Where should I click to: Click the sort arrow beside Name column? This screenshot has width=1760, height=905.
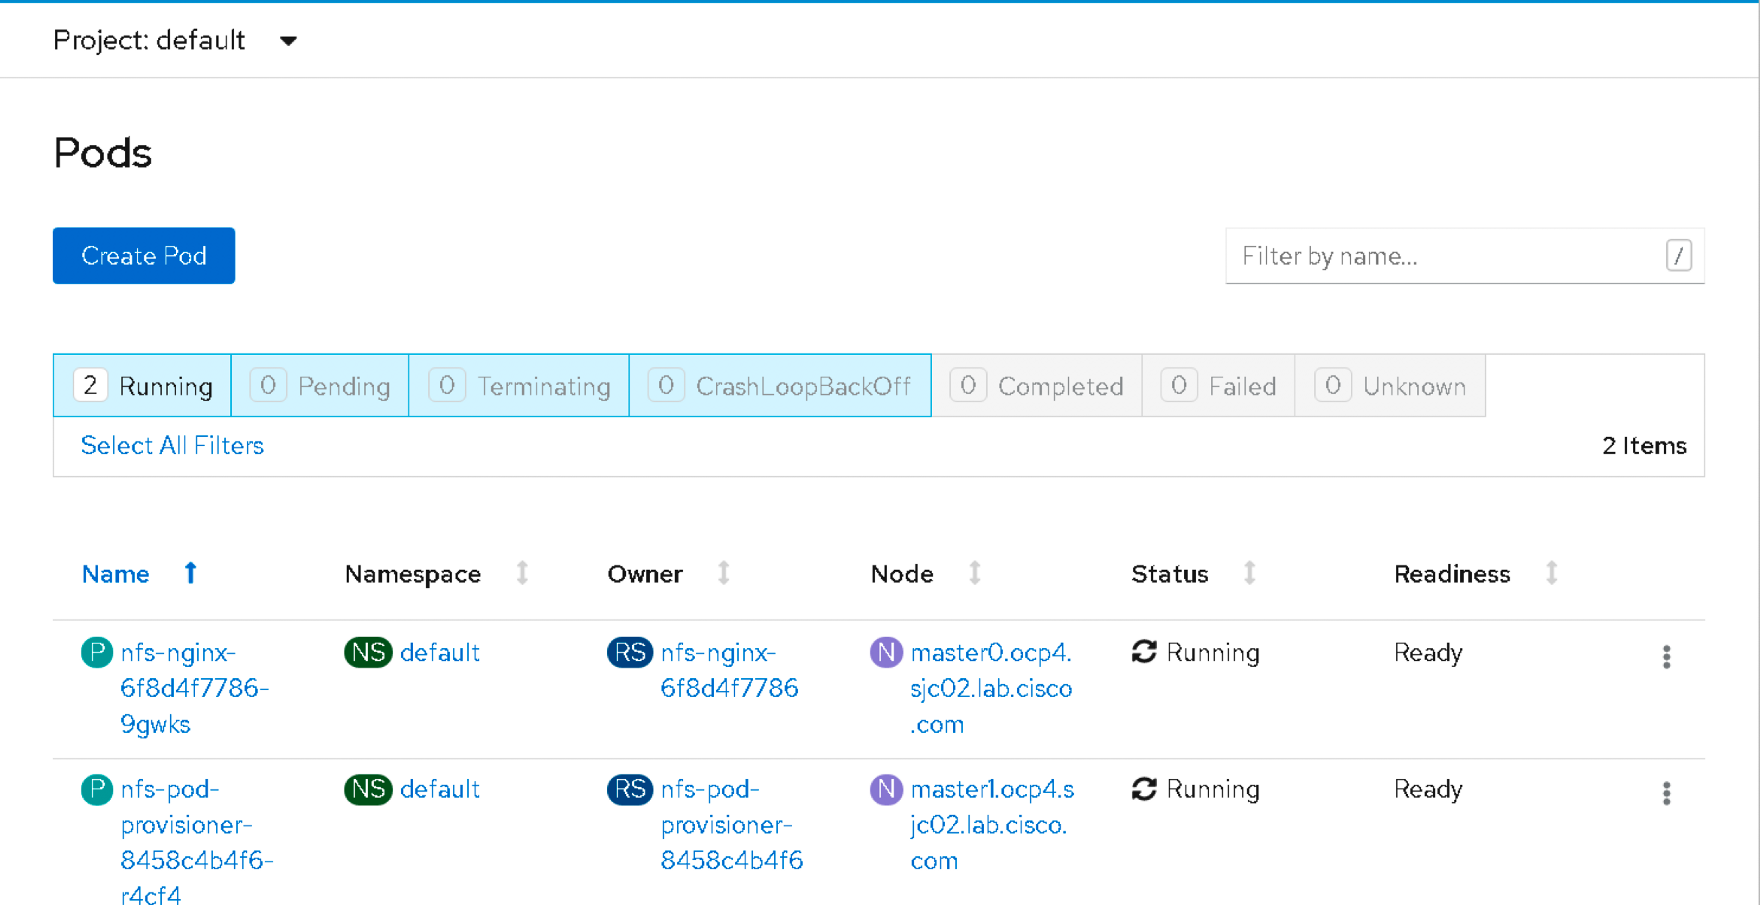pos(190,573)
